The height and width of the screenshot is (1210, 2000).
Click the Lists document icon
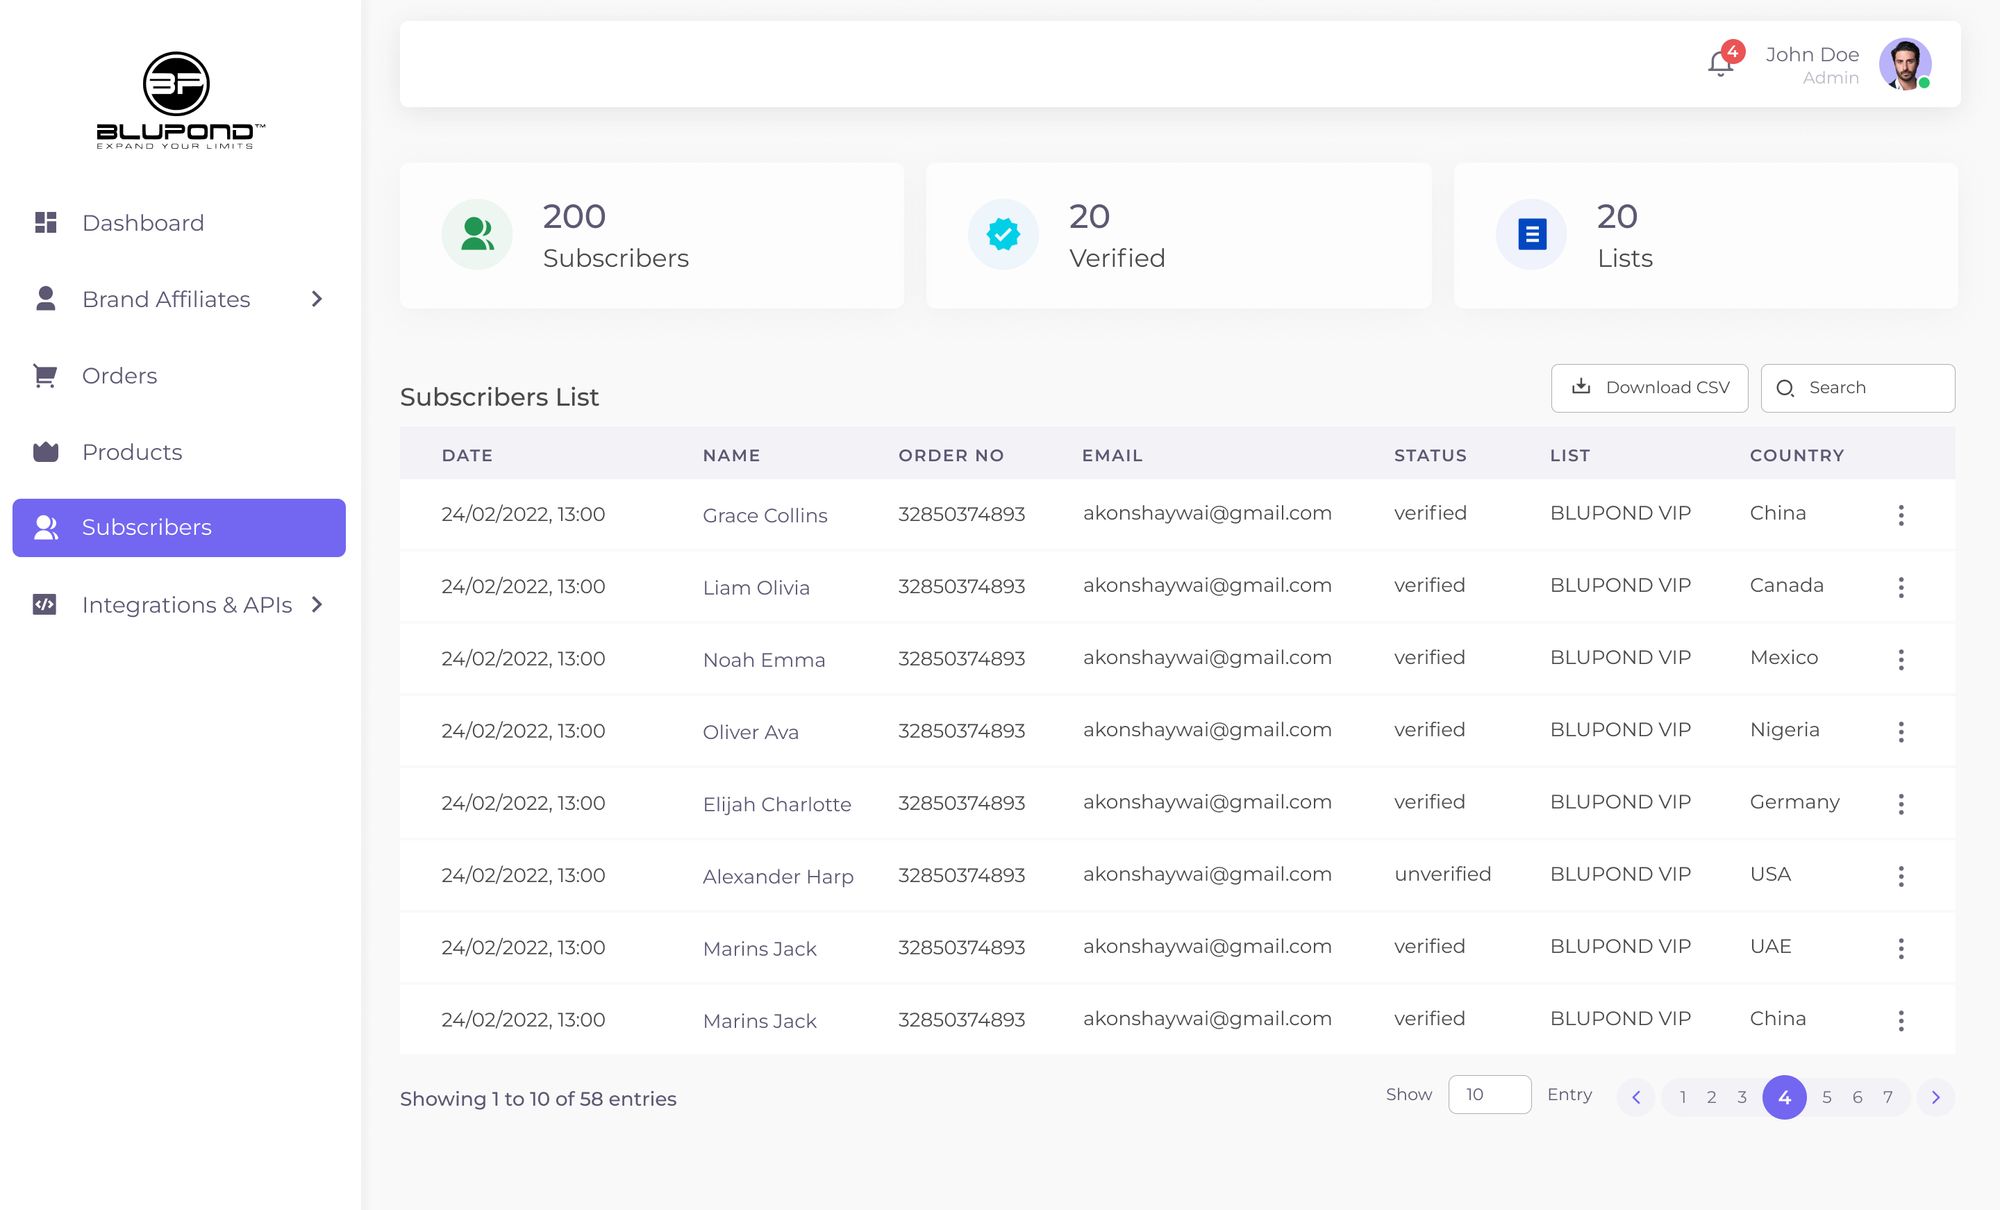click(x=1531, y=234)
